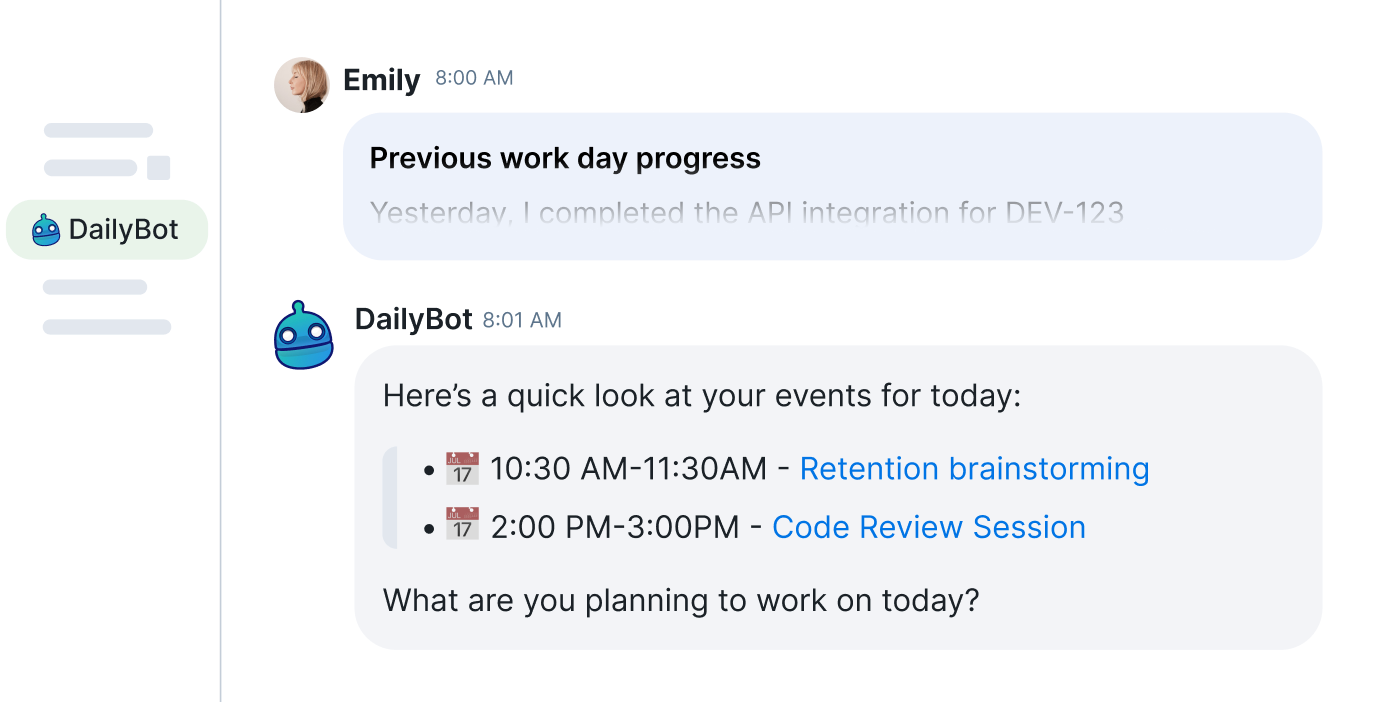Click the DailyBot sender name in chat
Screen dimensions: 1374x702
coord(413,319)
